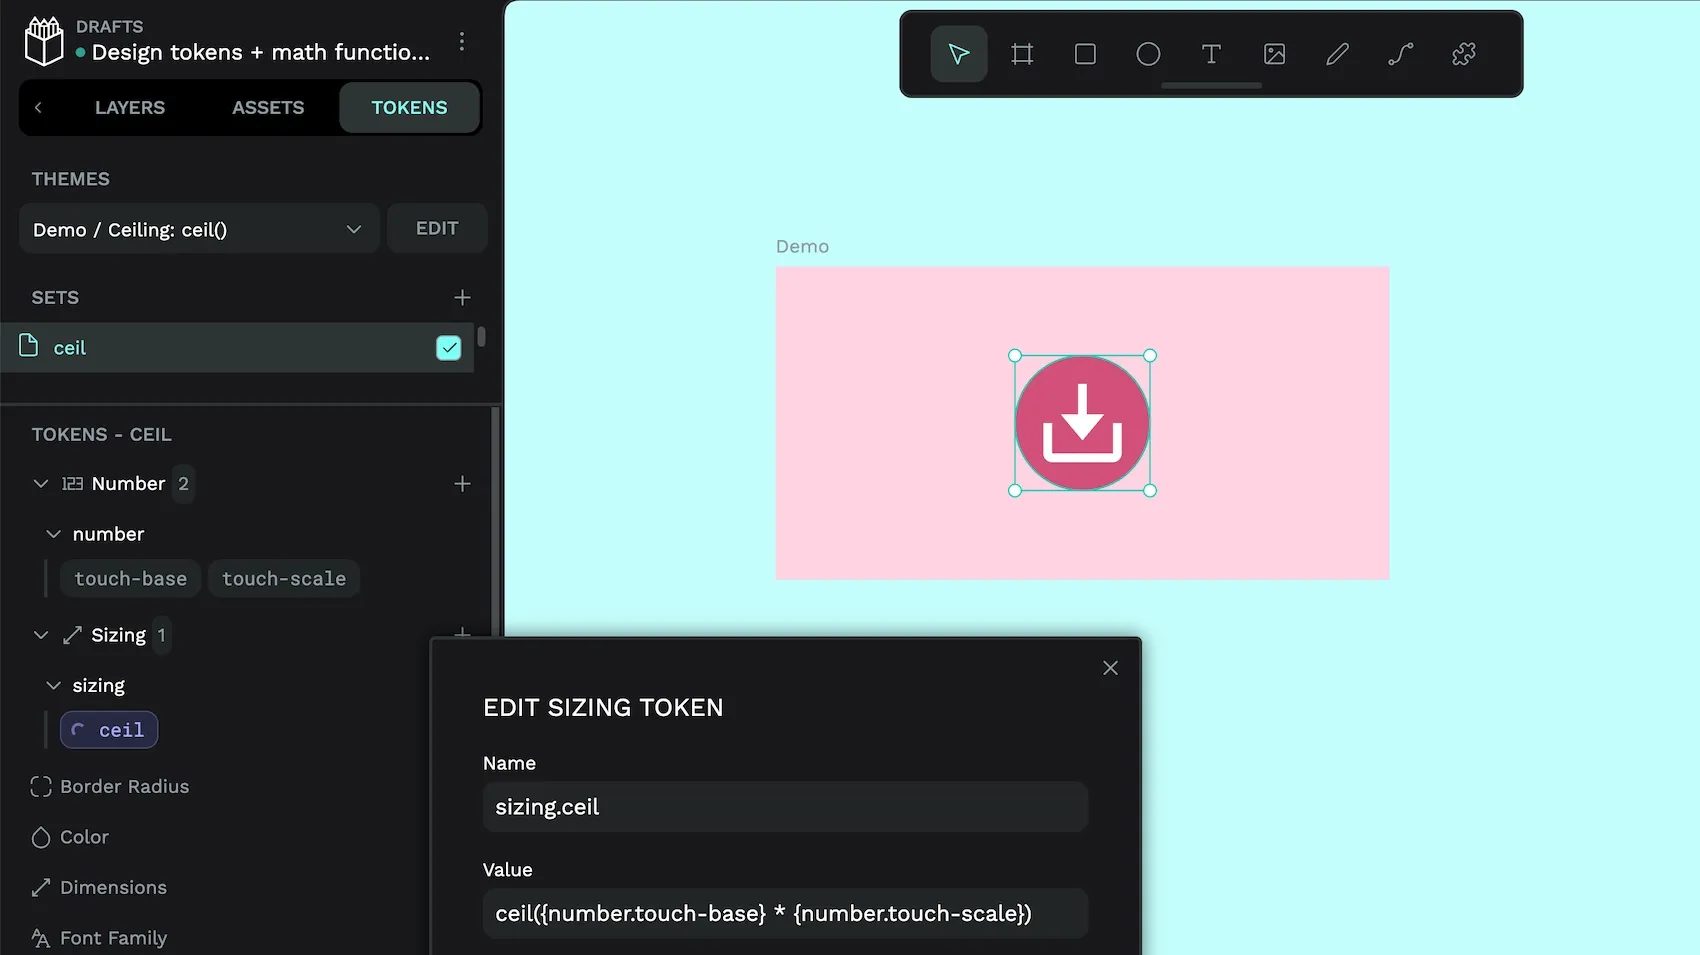The width and height of the screenshot is (1700, 955).
Task: Collapse the number subgroup
Action: tap(54, 534)
